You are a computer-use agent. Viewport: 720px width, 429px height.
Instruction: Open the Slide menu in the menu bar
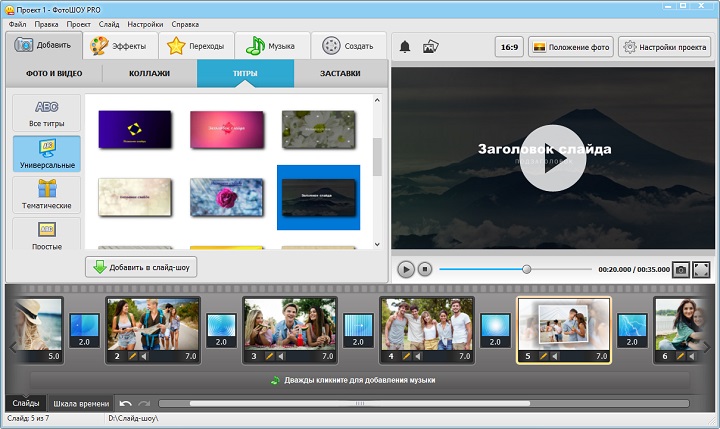[110, 22]
